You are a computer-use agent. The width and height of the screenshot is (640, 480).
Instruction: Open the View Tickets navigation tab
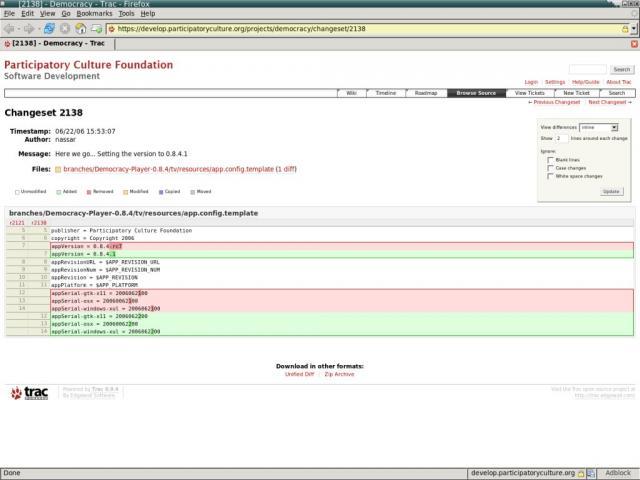(x=529, y=93)
